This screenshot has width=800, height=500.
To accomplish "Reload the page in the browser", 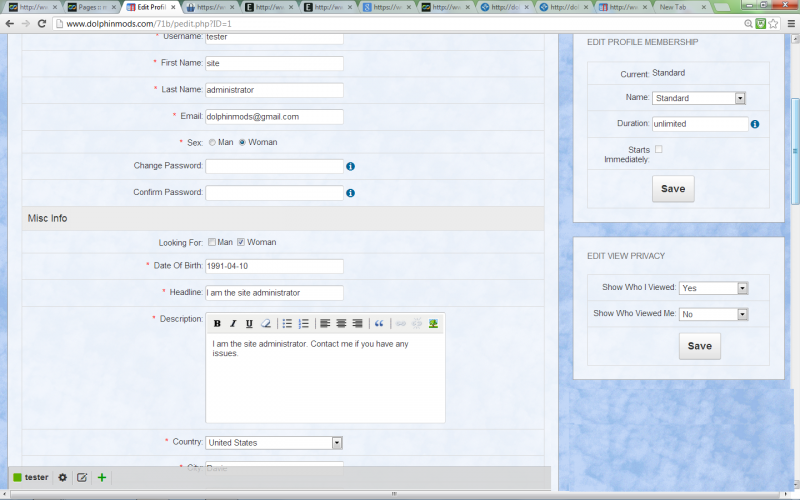I will tap(42, 23).
